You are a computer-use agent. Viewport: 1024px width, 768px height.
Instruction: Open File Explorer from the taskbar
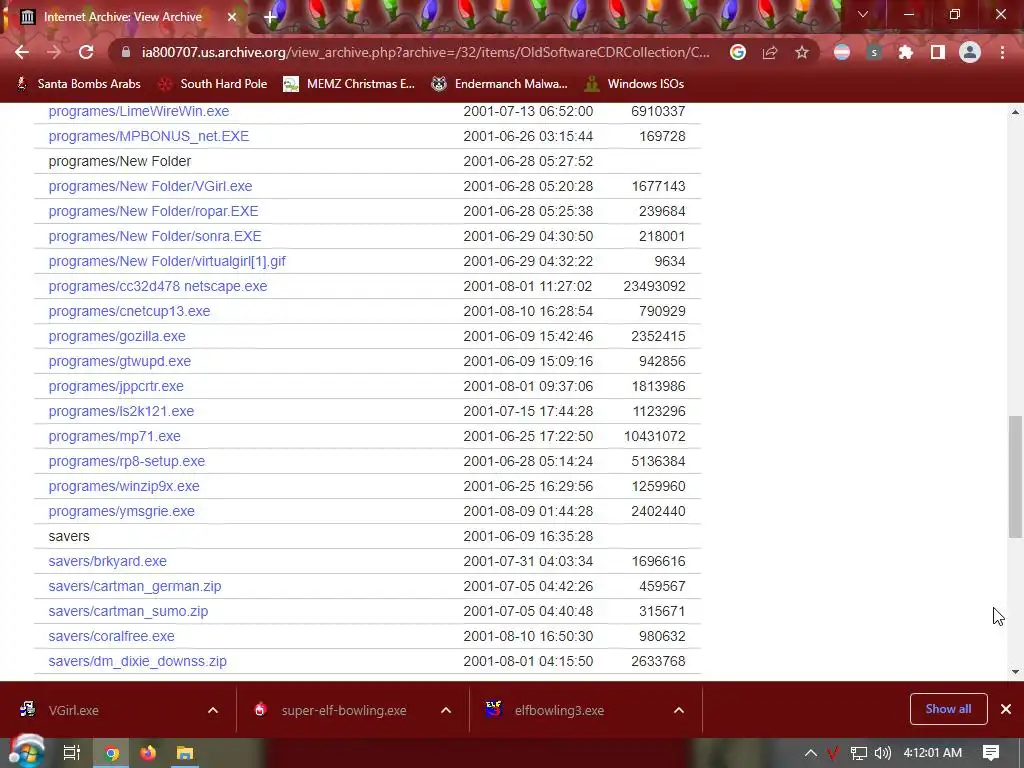[x=185, y=753]
